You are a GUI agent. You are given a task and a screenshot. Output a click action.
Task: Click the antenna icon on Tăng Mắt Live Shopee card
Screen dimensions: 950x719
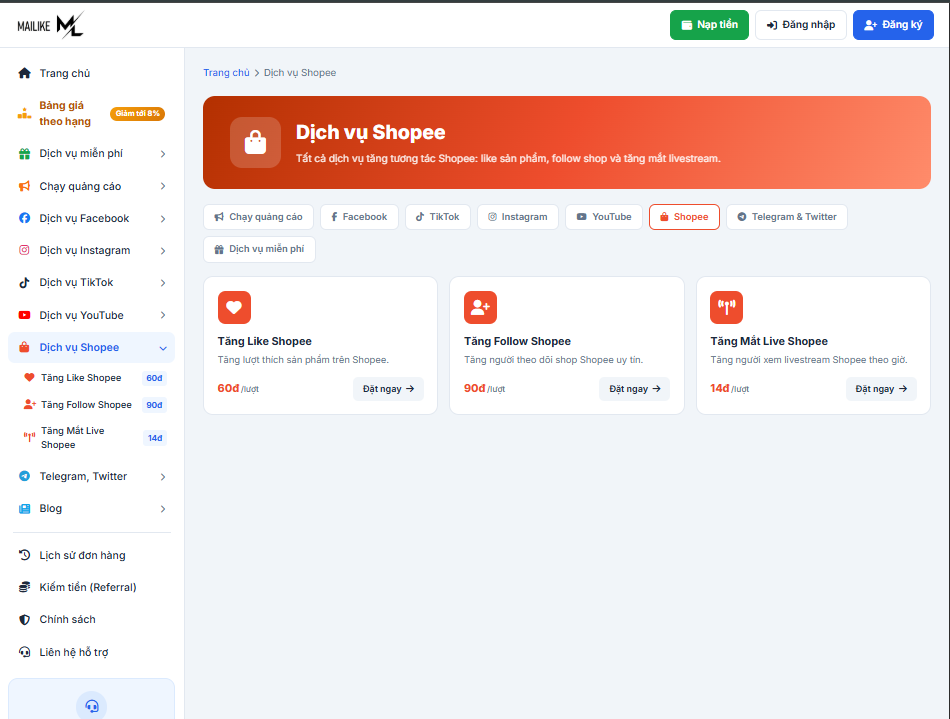(726, 308)
